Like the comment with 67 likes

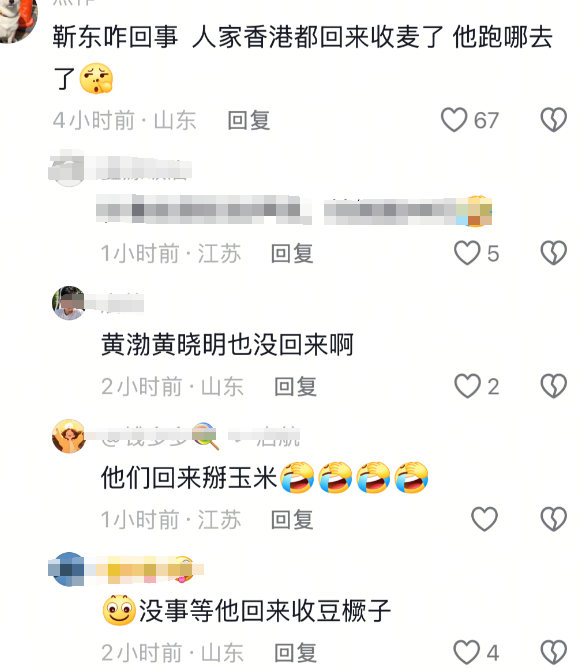(x=454, y=120)
